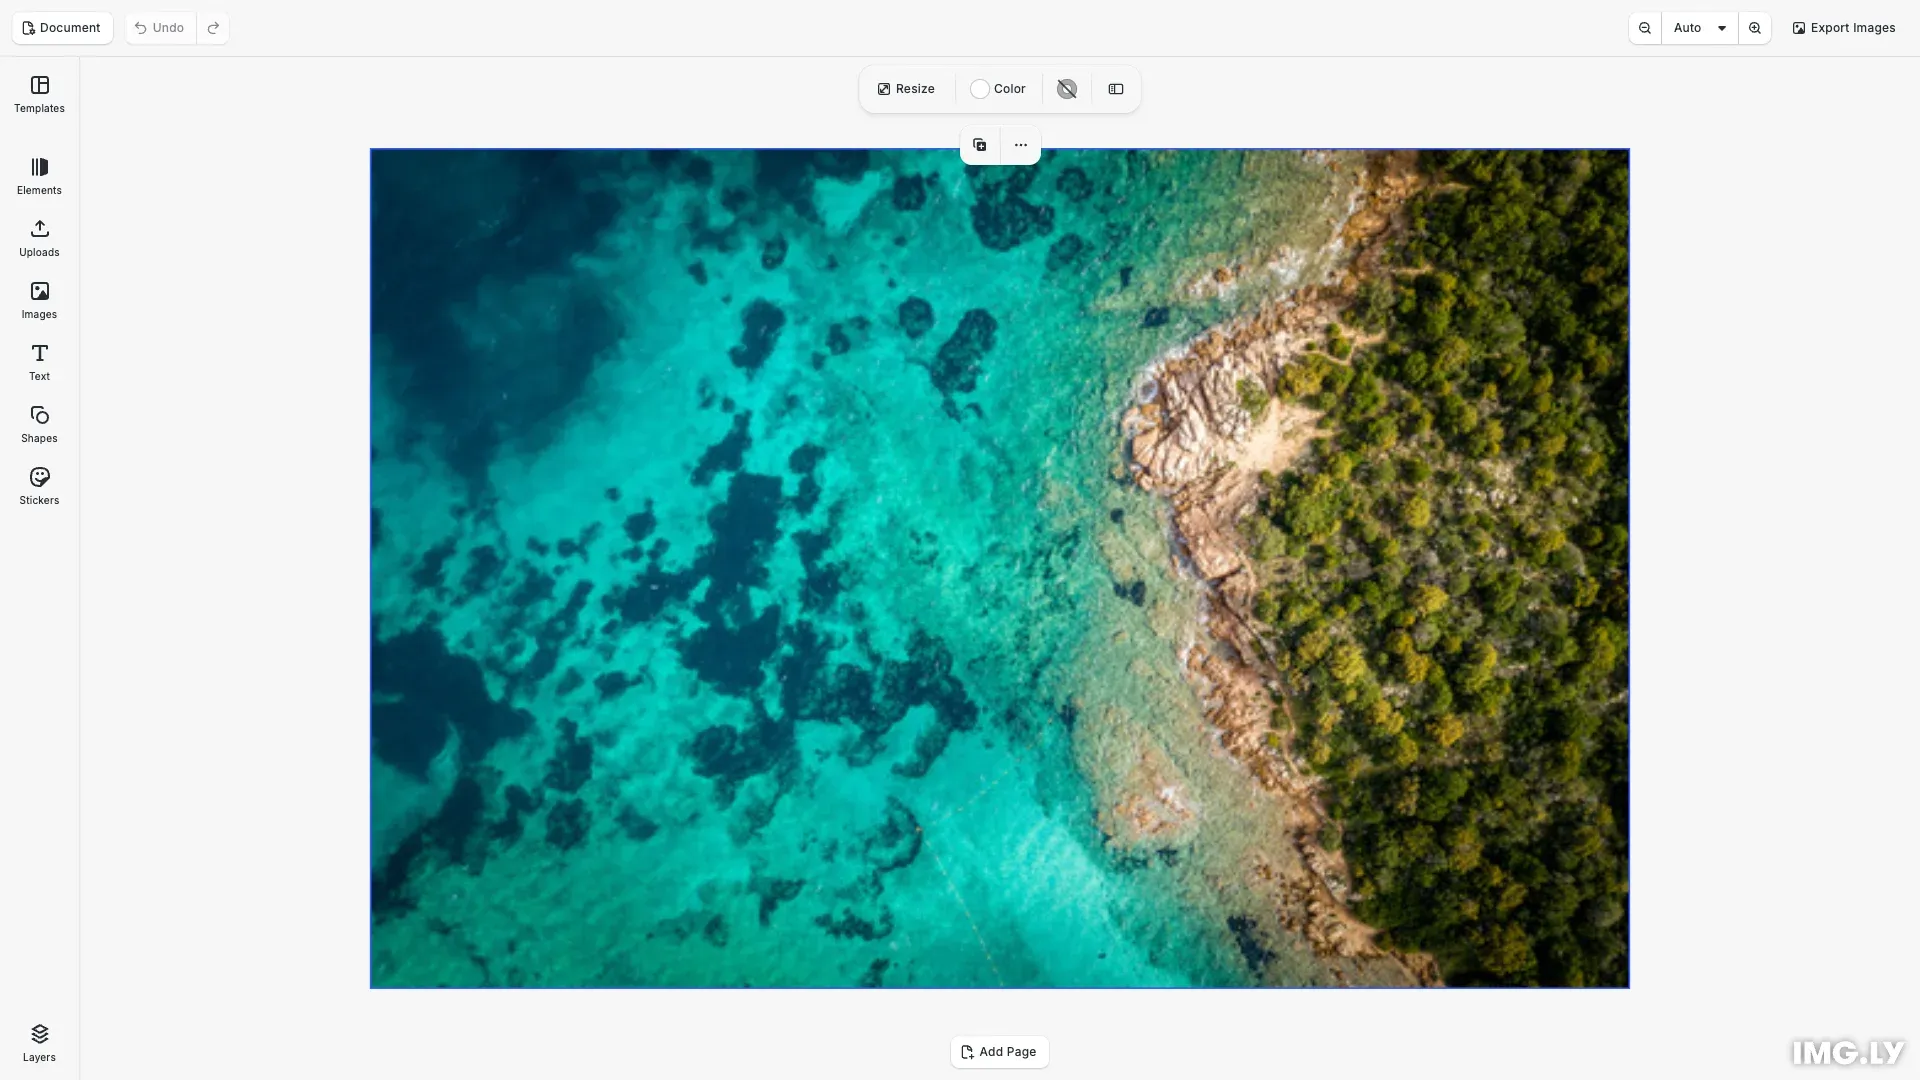Viewport: 1920px width, 1080px height.
Task: Select the aerial coastline image on canvas
Action: tap(999, 568)
